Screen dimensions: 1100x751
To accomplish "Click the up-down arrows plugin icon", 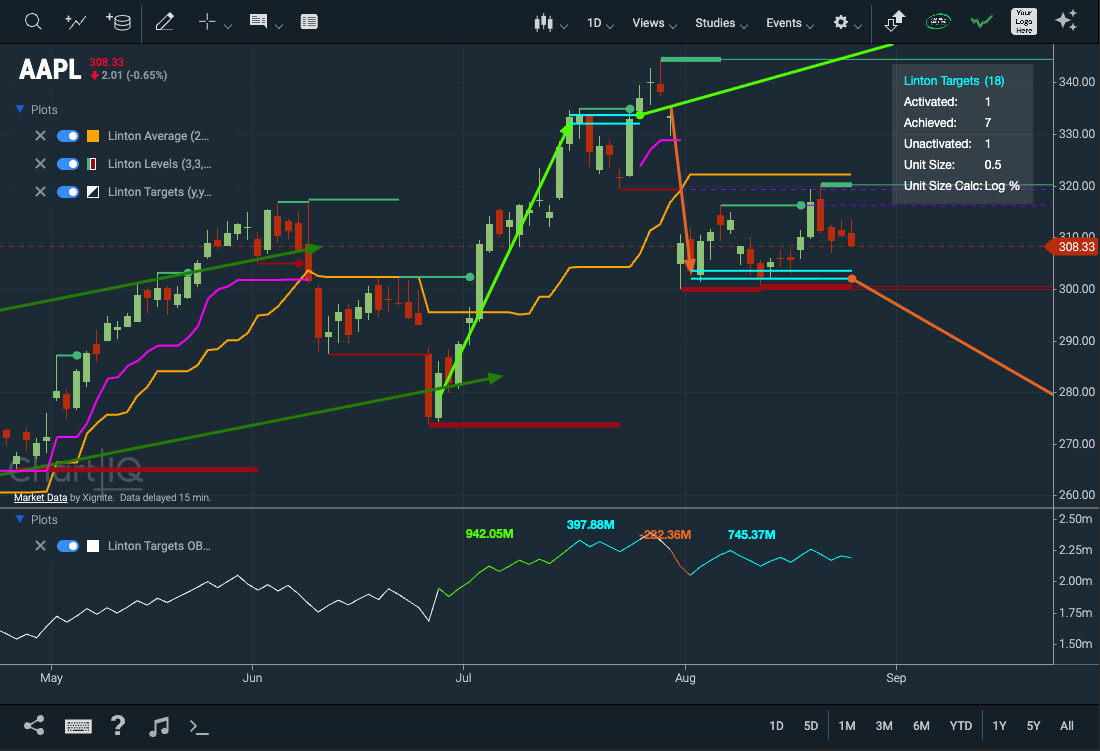I will tap(894, 22).
